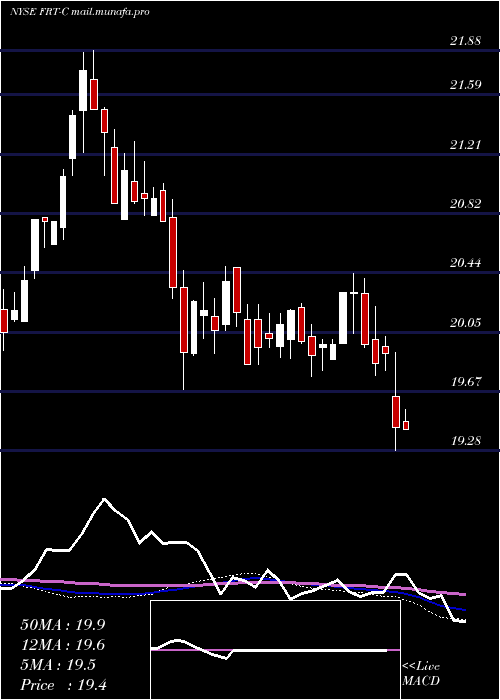Click the Price : 19.4 readout

click(x=63, y=685)
